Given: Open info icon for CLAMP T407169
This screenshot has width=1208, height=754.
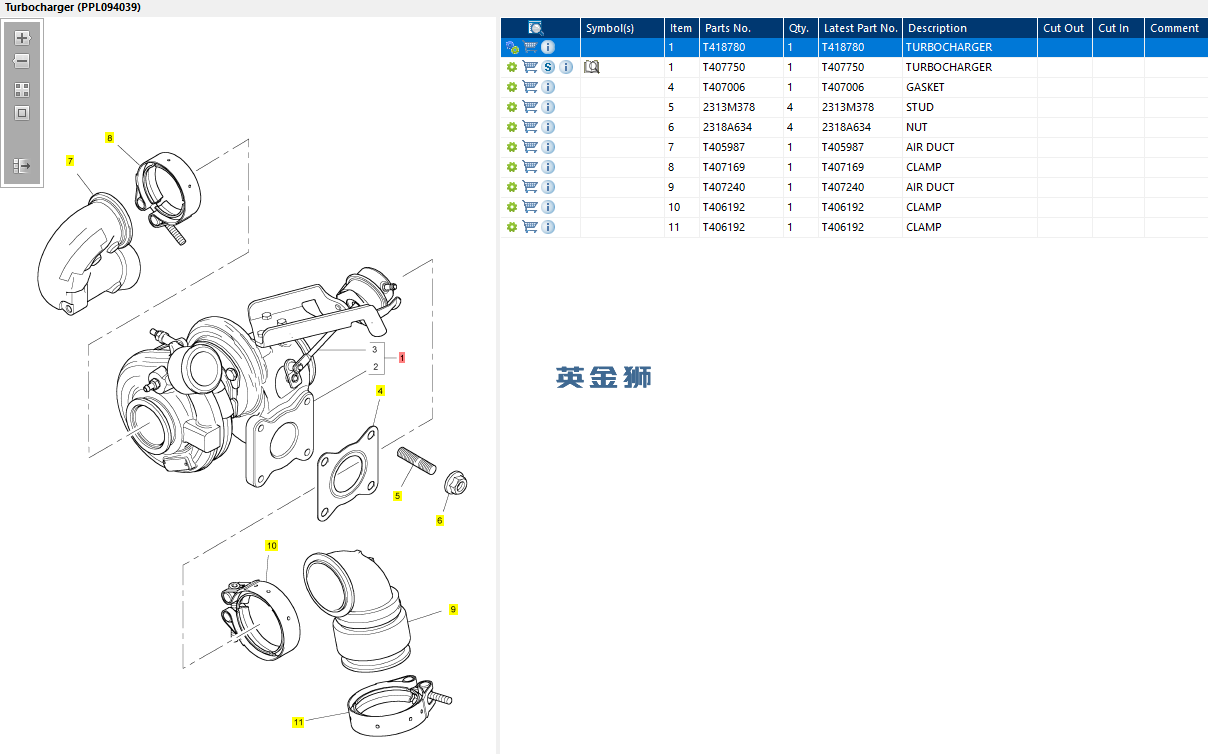Looking at the screenshot, I should (x=548, y=167).
